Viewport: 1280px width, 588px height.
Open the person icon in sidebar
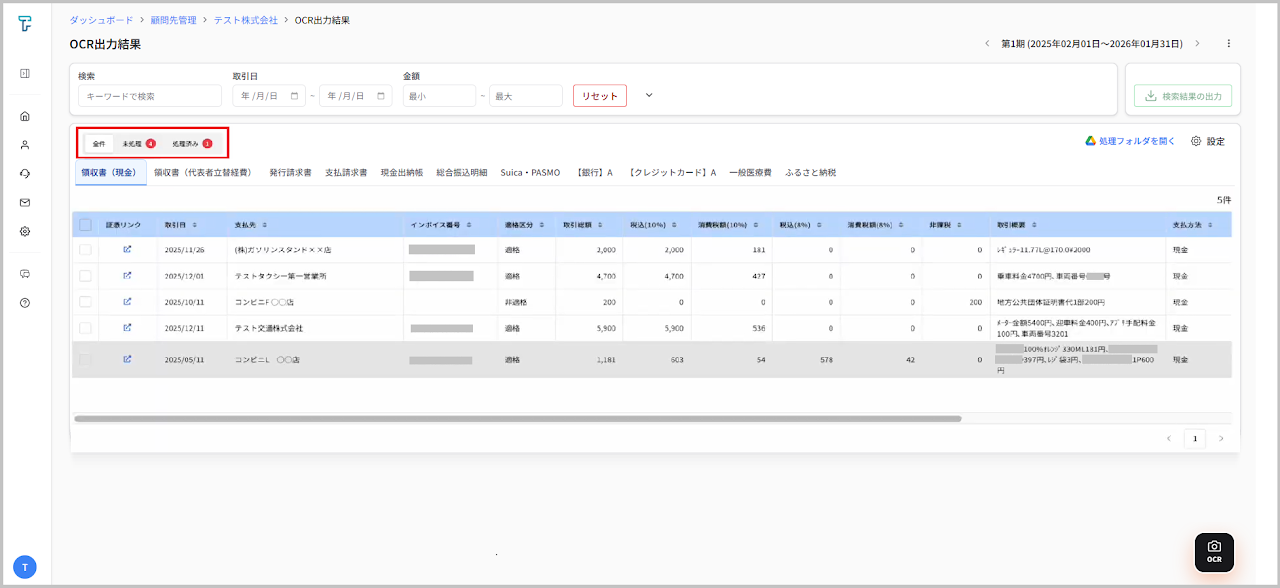coord(25,144)
